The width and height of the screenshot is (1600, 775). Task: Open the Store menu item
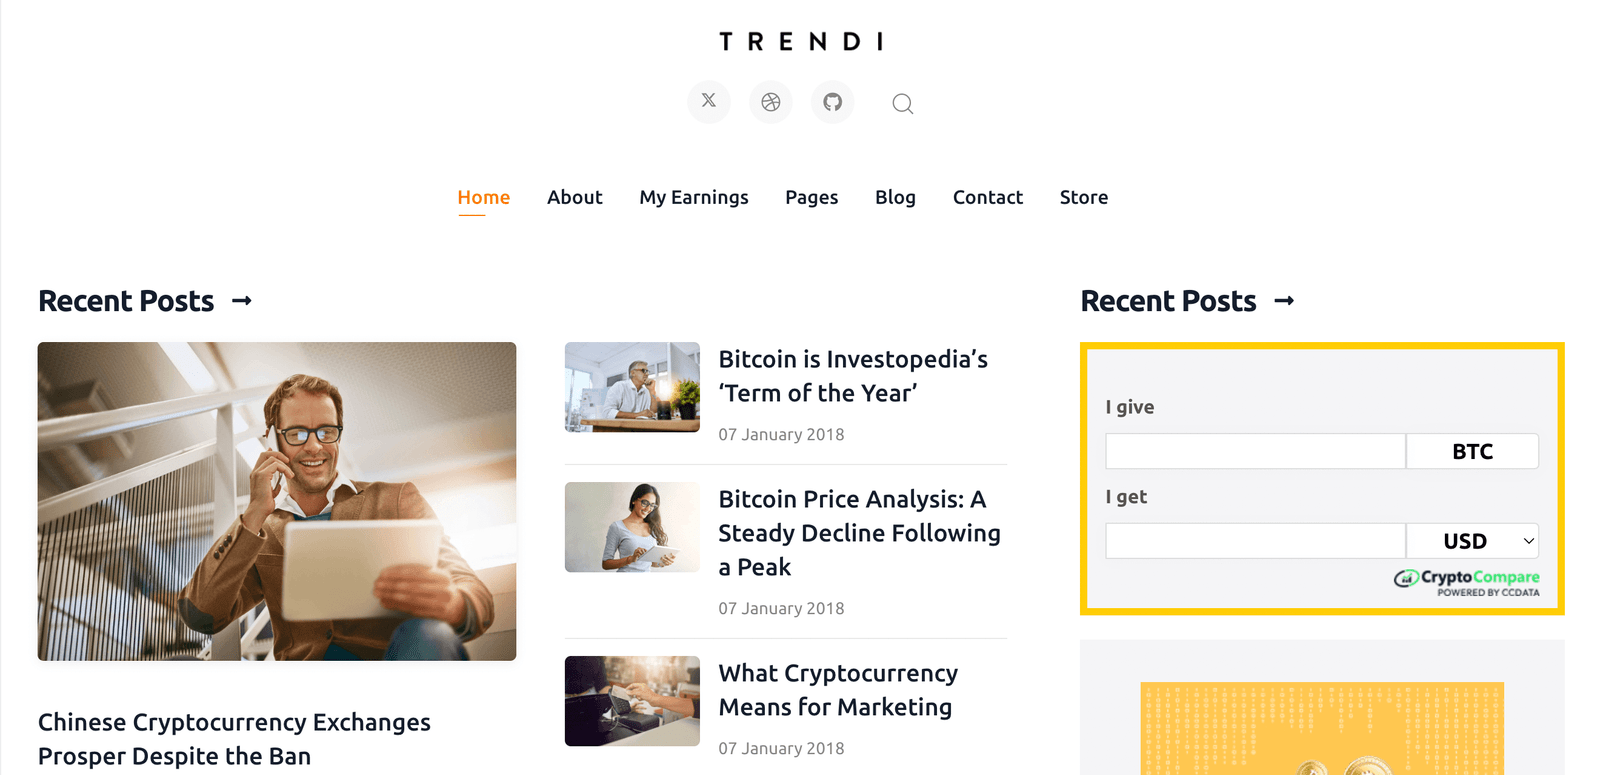(x=1084, y=197)
